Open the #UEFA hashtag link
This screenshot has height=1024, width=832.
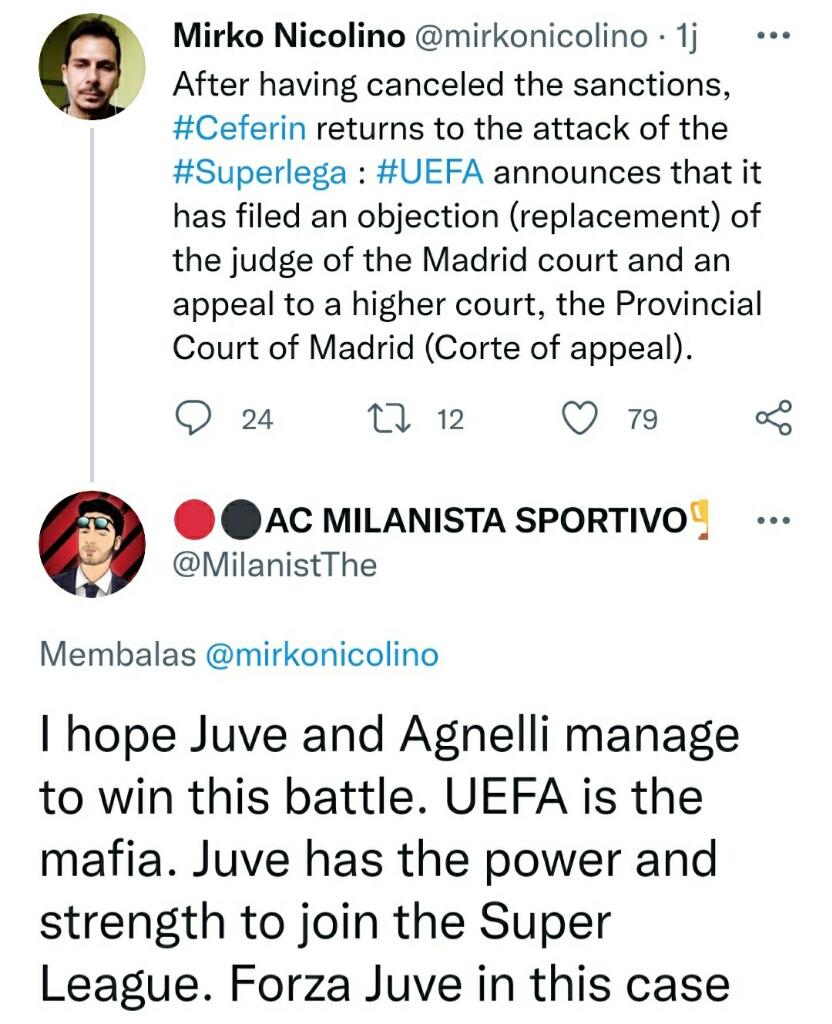tap(430, 172)
